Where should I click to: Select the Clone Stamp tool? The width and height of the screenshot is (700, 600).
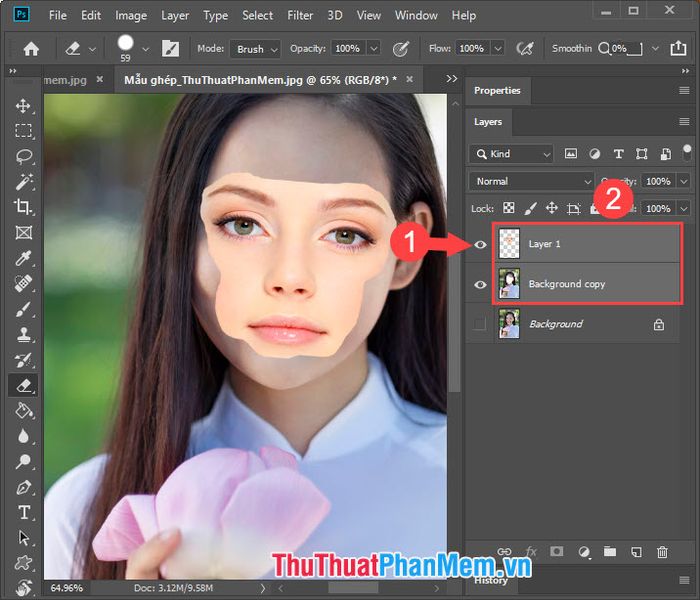click(x=23, y=334)
